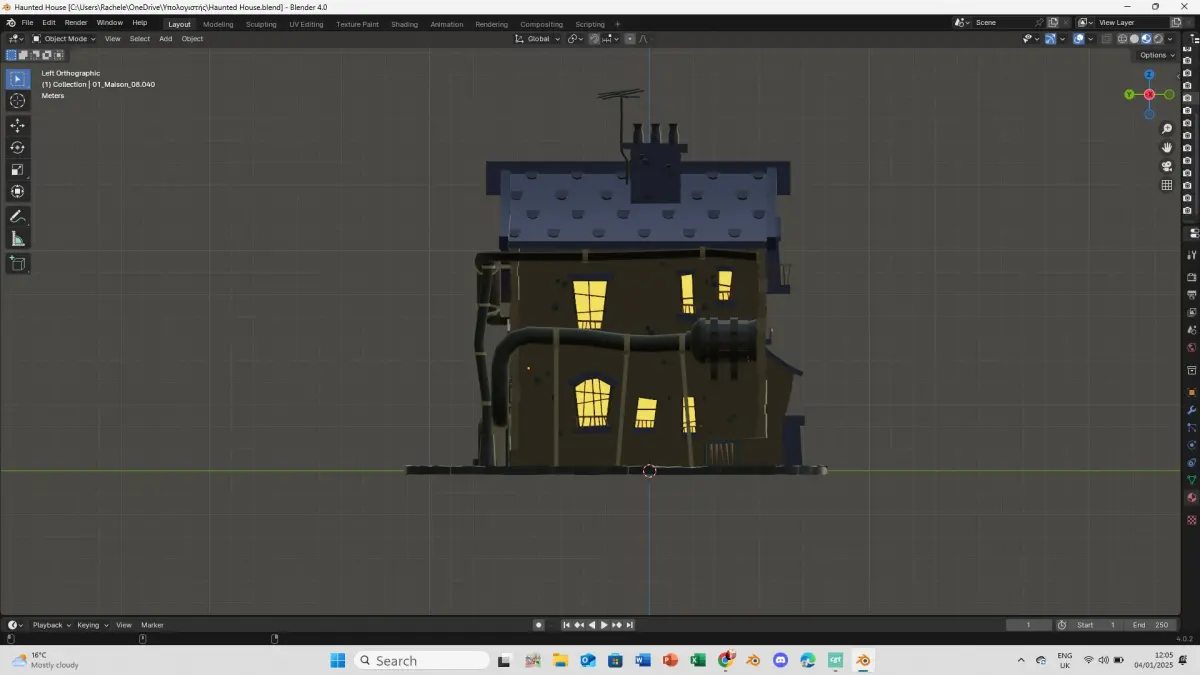This screenshot has height=675, width=1200.
Task: Choose the Rotate tool
Action: point(18,147)
